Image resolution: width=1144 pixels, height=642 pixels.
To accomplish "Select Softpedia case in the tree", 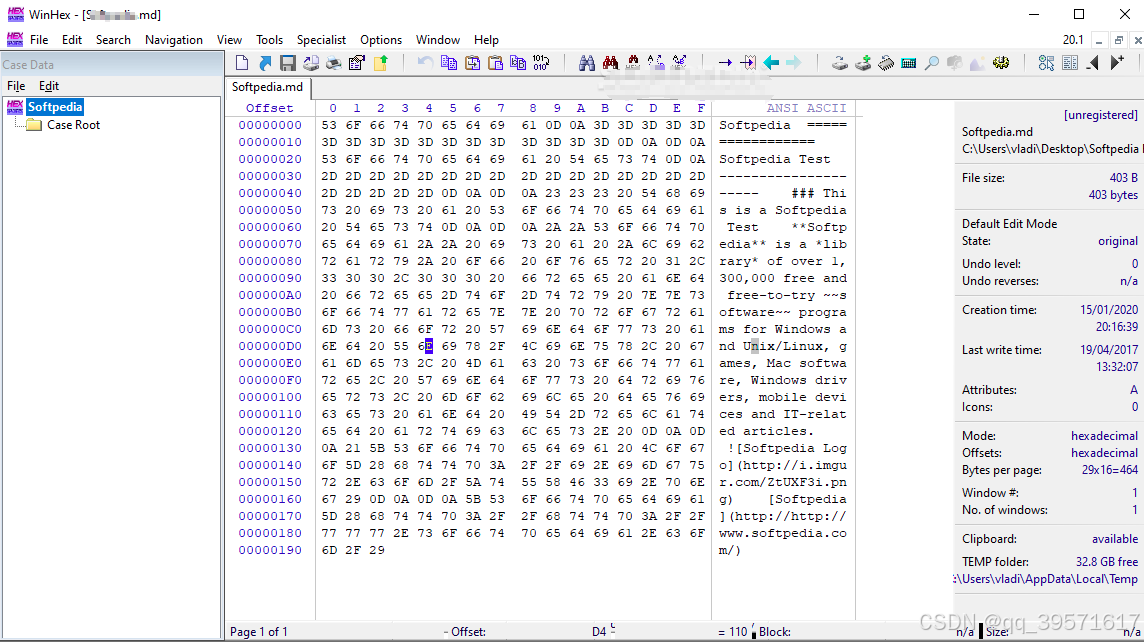I will click(55, 107).
